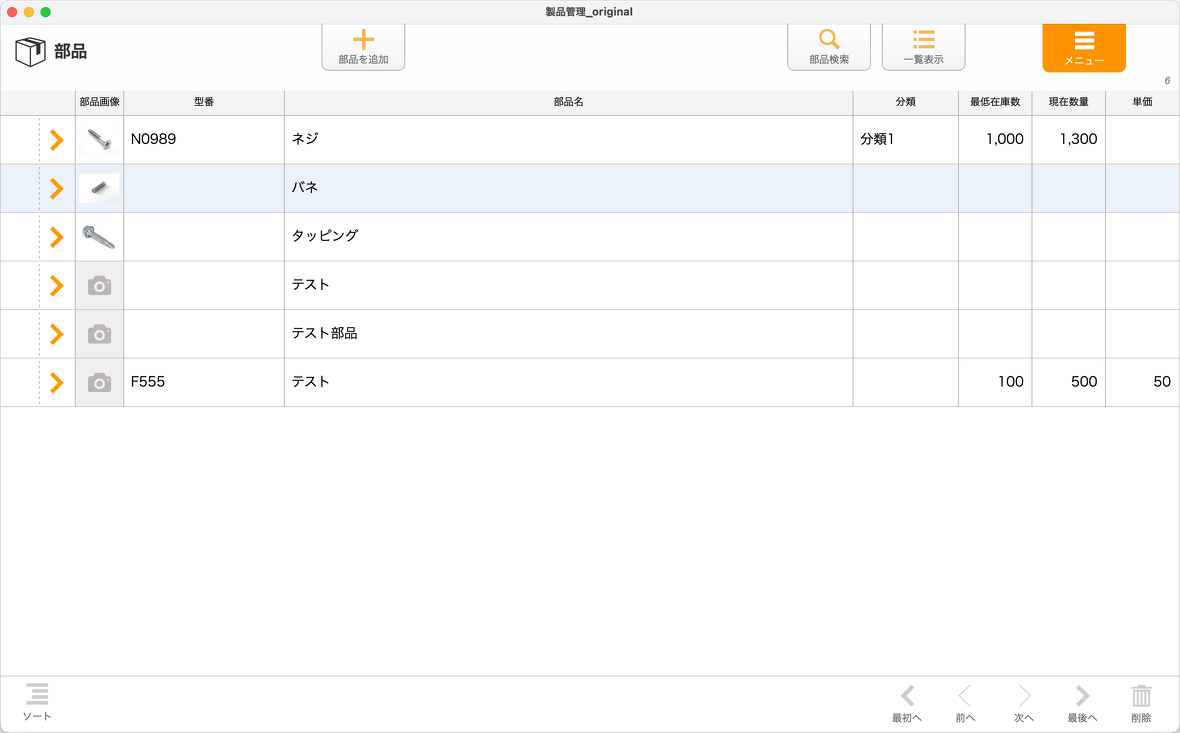This screenshot has height=733, width=1180.
Task: Open the ソート sort options
Action: (x=37, y=701)
